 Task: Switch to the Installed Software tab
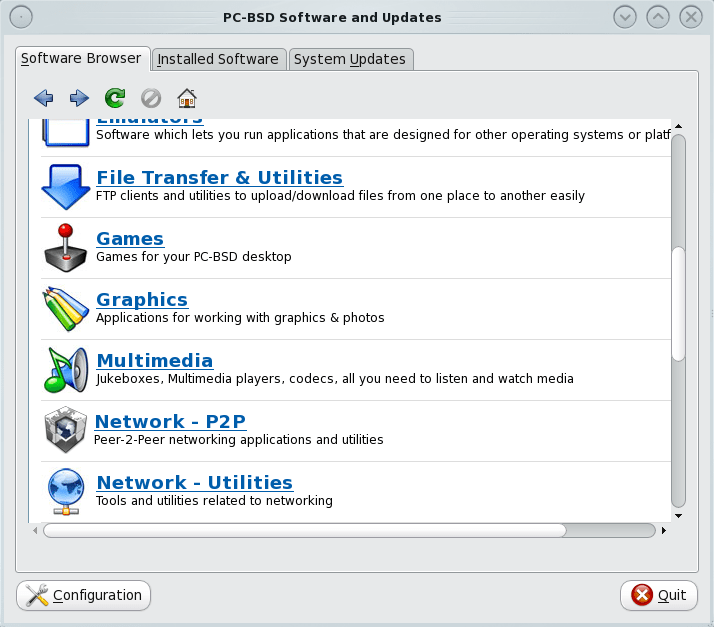pos(219,60)
